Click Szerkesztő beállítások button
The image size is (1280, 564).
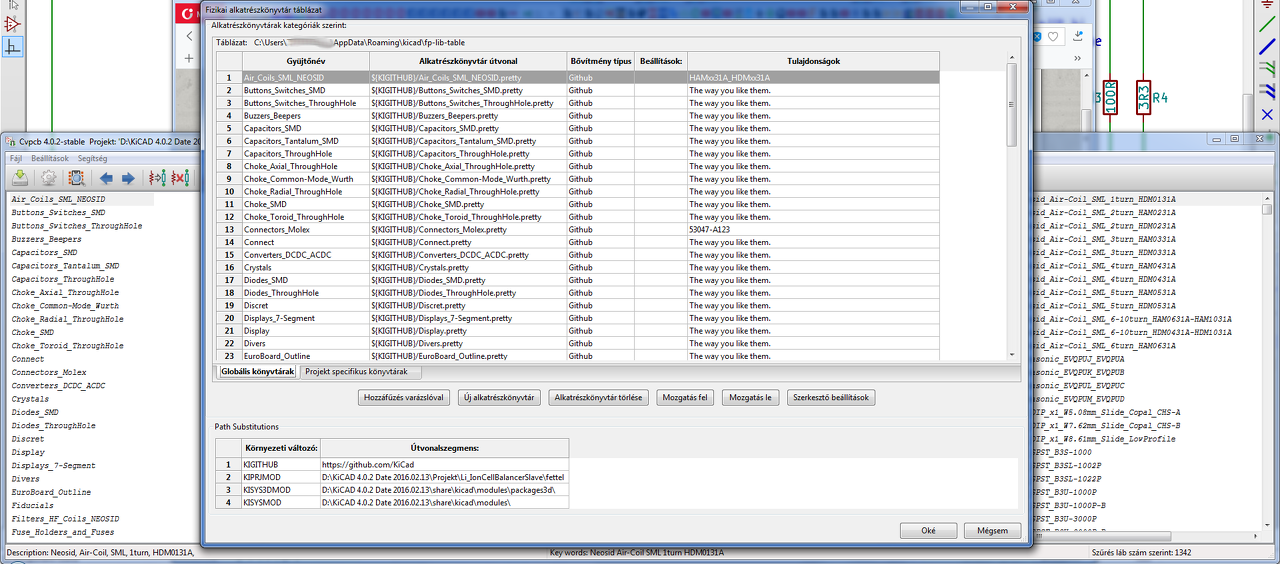pos(831,398)
